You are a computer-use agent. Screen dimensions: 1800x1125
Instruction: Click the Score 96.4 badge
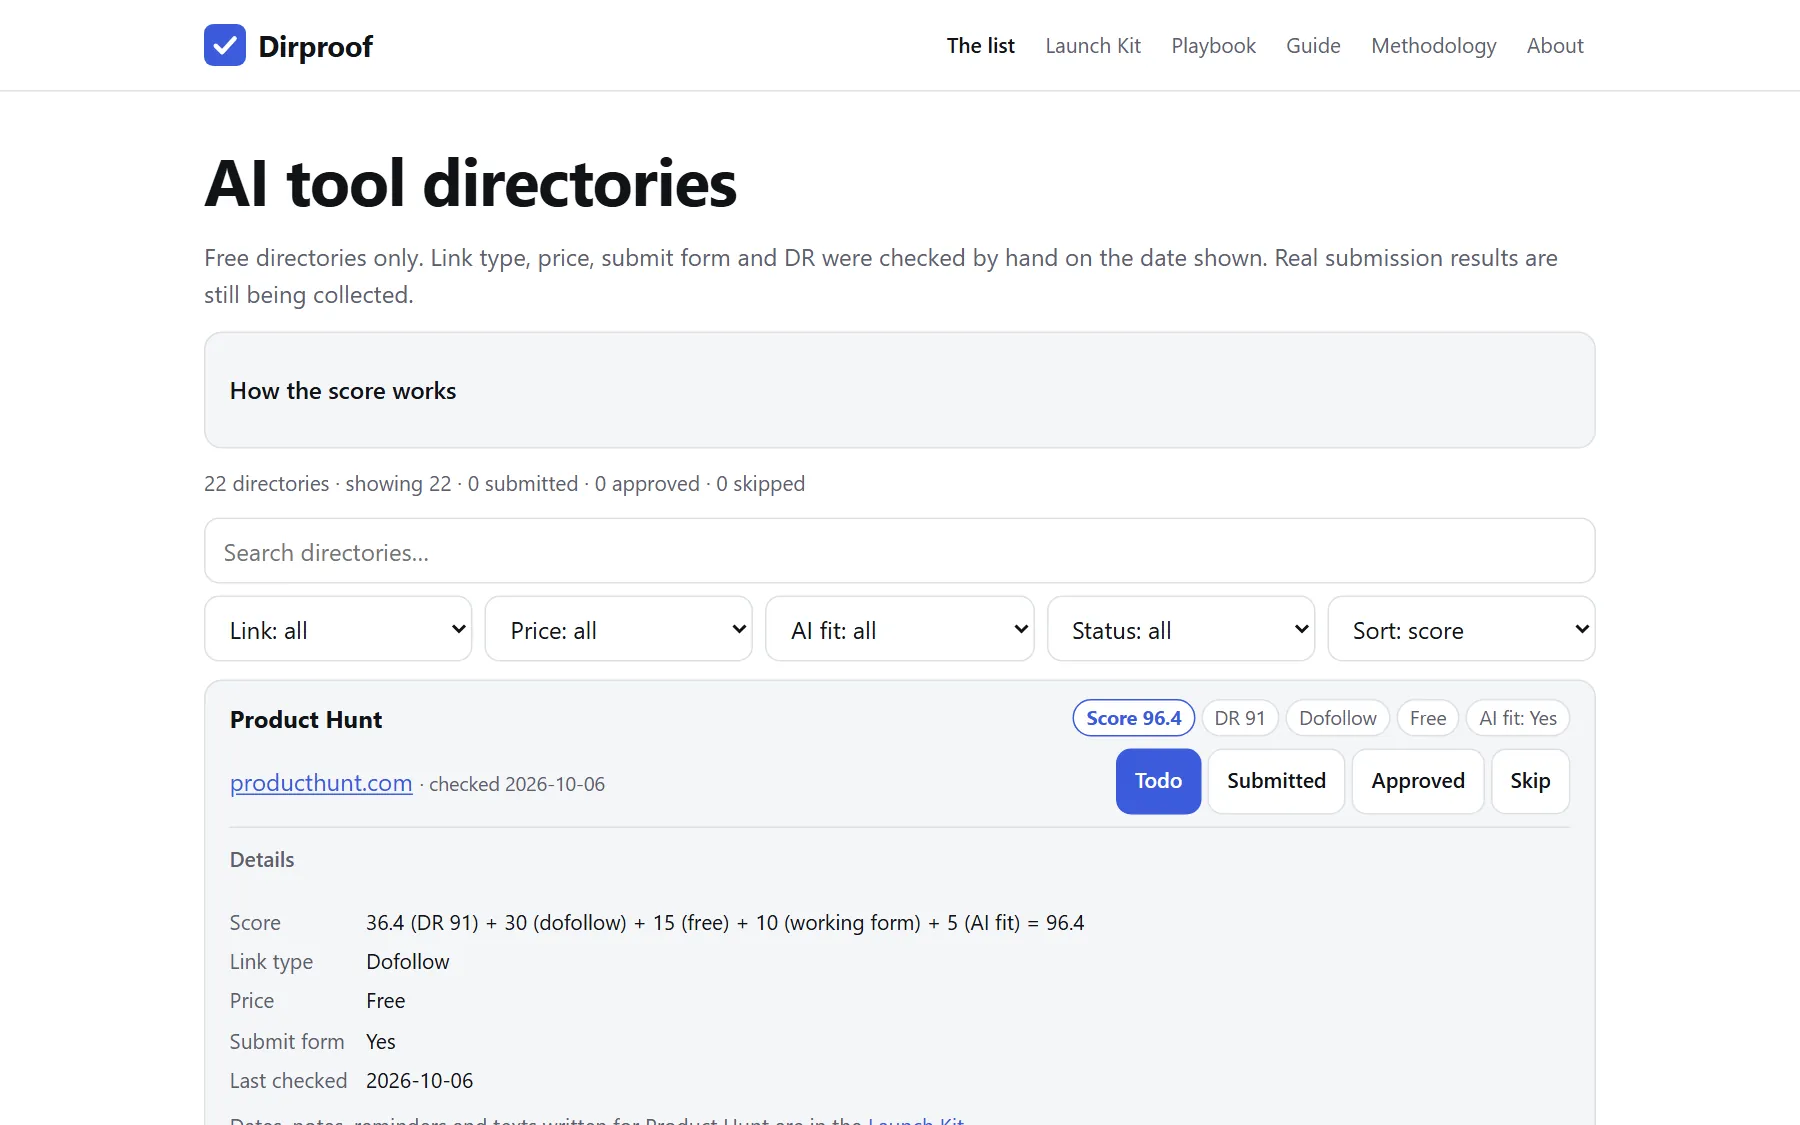[x=1134, y=718]
